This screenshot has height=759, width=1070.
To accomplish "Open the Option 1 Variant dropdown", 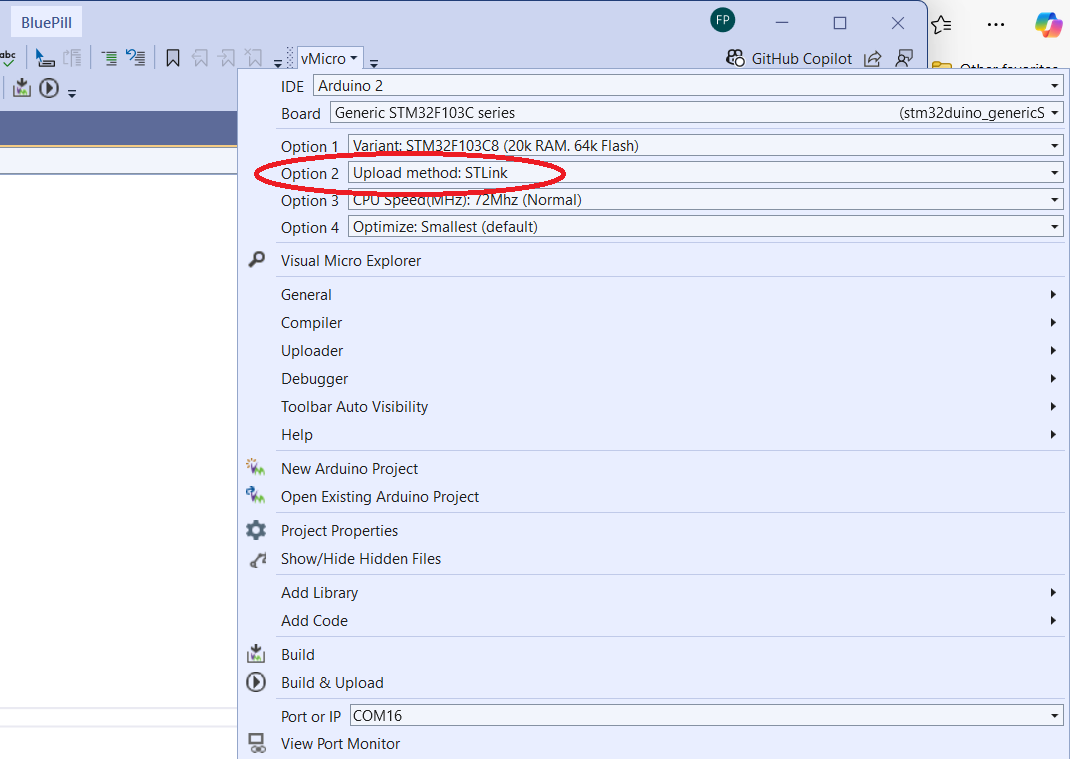I will point(1054,145).
